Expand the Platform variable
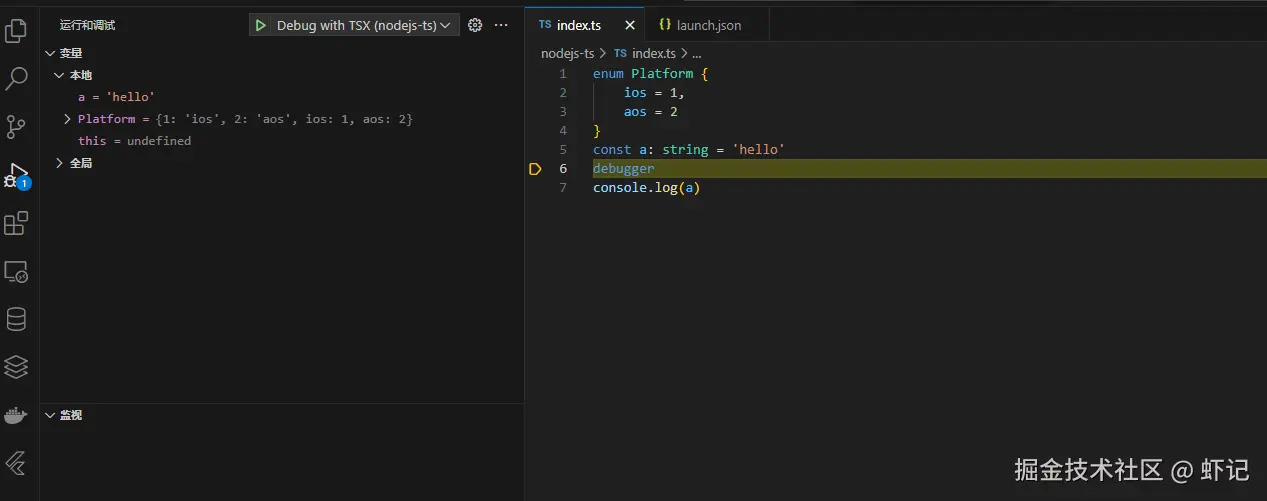Screen dimensions: 1267x501 pyautogui.click(x=67, y=119)
